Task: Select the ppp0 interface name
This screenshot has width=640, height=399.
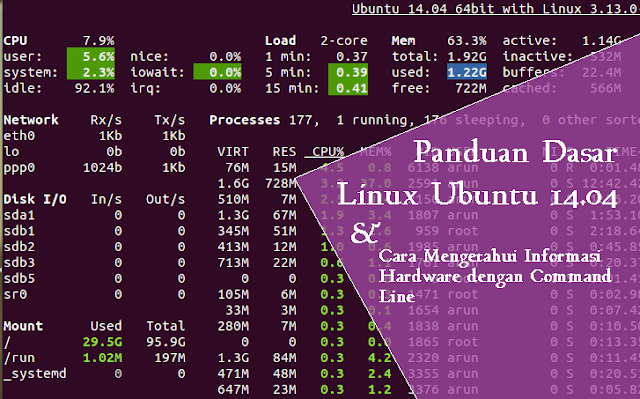Action: (x=19, y=168)
